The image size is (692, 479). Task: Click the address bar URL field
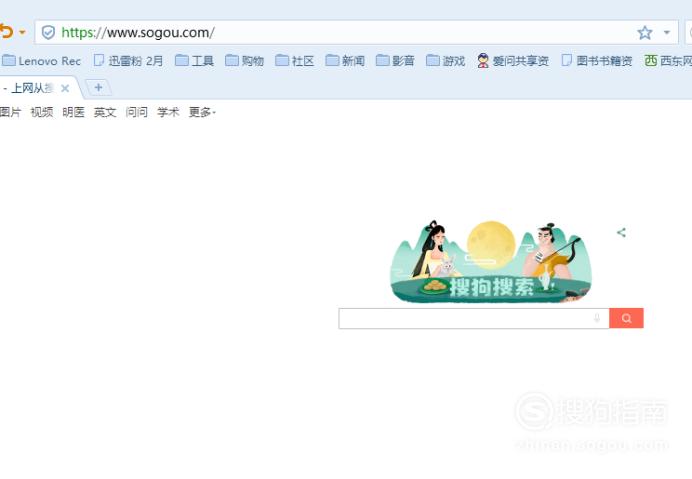357,32
